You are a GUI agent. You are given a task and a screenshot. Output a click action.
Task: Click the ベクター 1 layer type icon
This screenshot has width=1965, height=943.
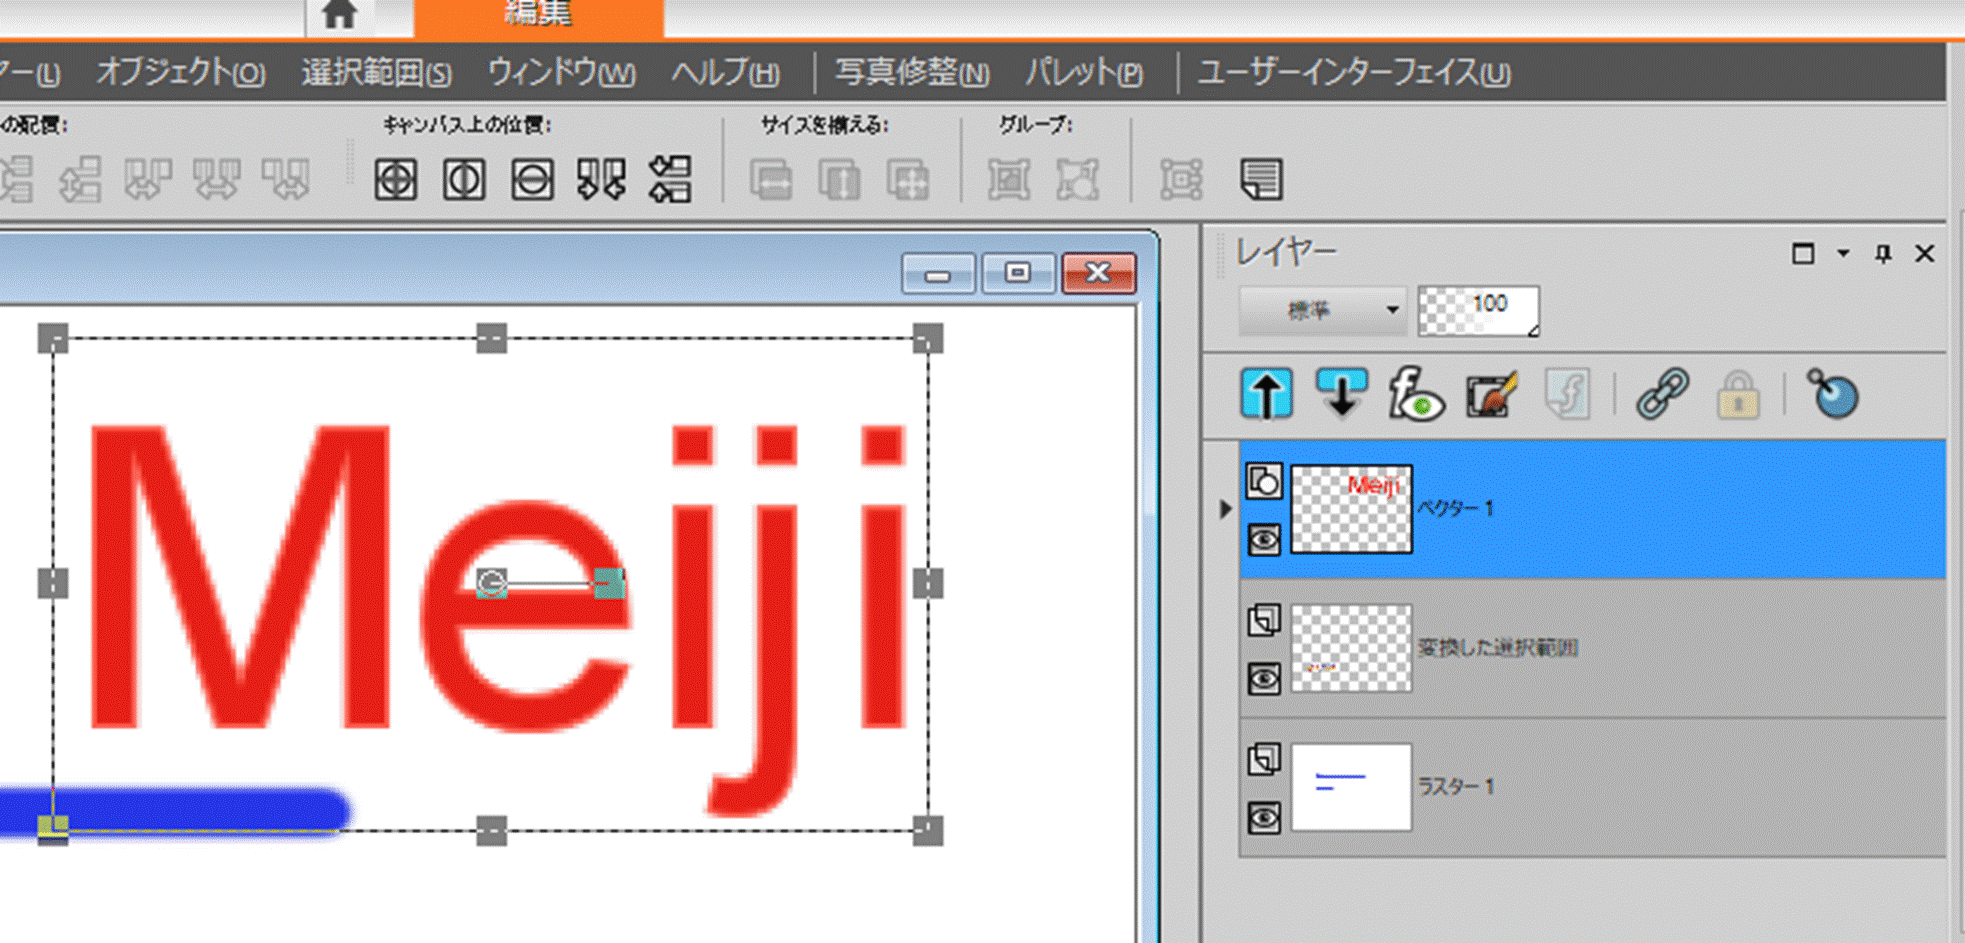(x=1264, y=481)
